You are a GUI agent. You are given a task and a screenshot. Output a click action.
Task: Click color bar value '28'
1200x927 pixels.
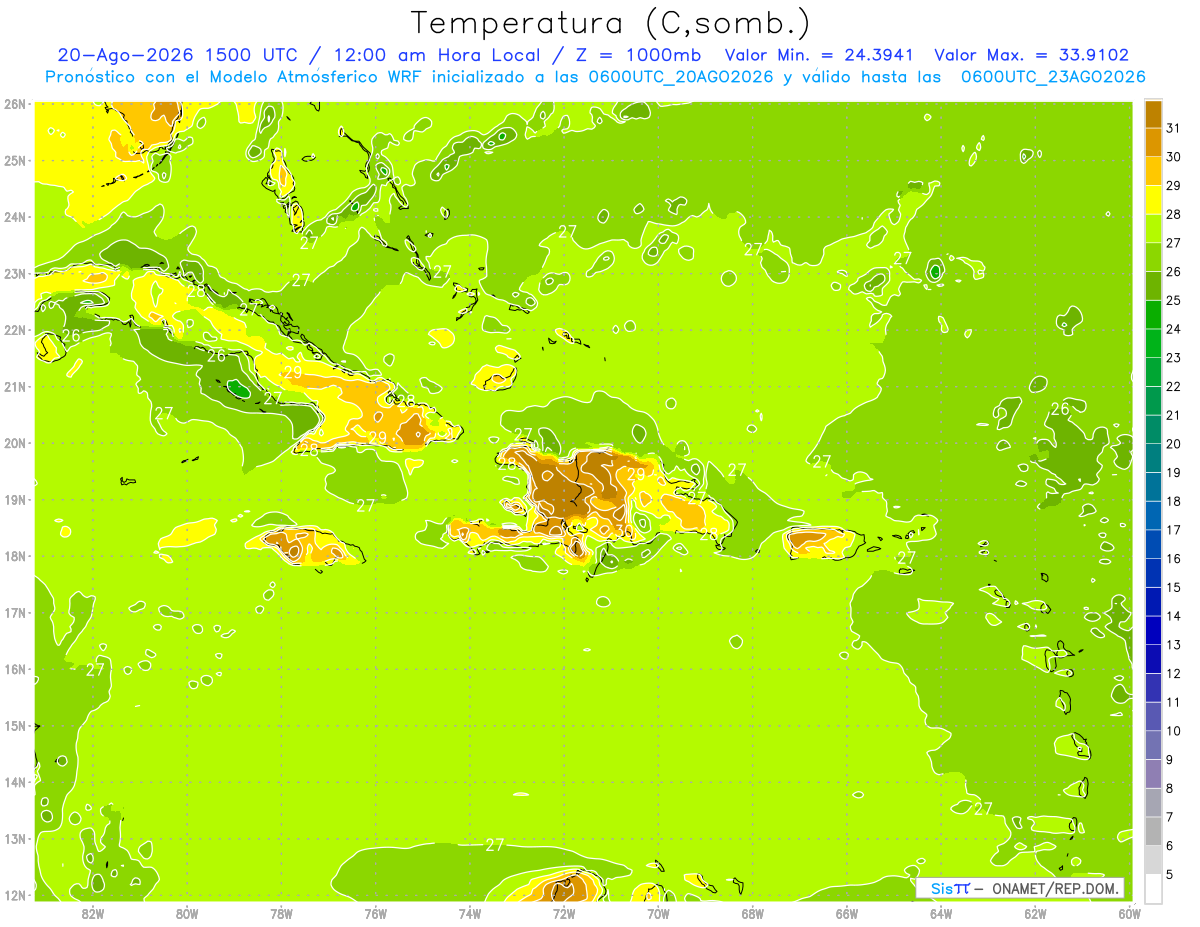click(x=1173, y=214)
